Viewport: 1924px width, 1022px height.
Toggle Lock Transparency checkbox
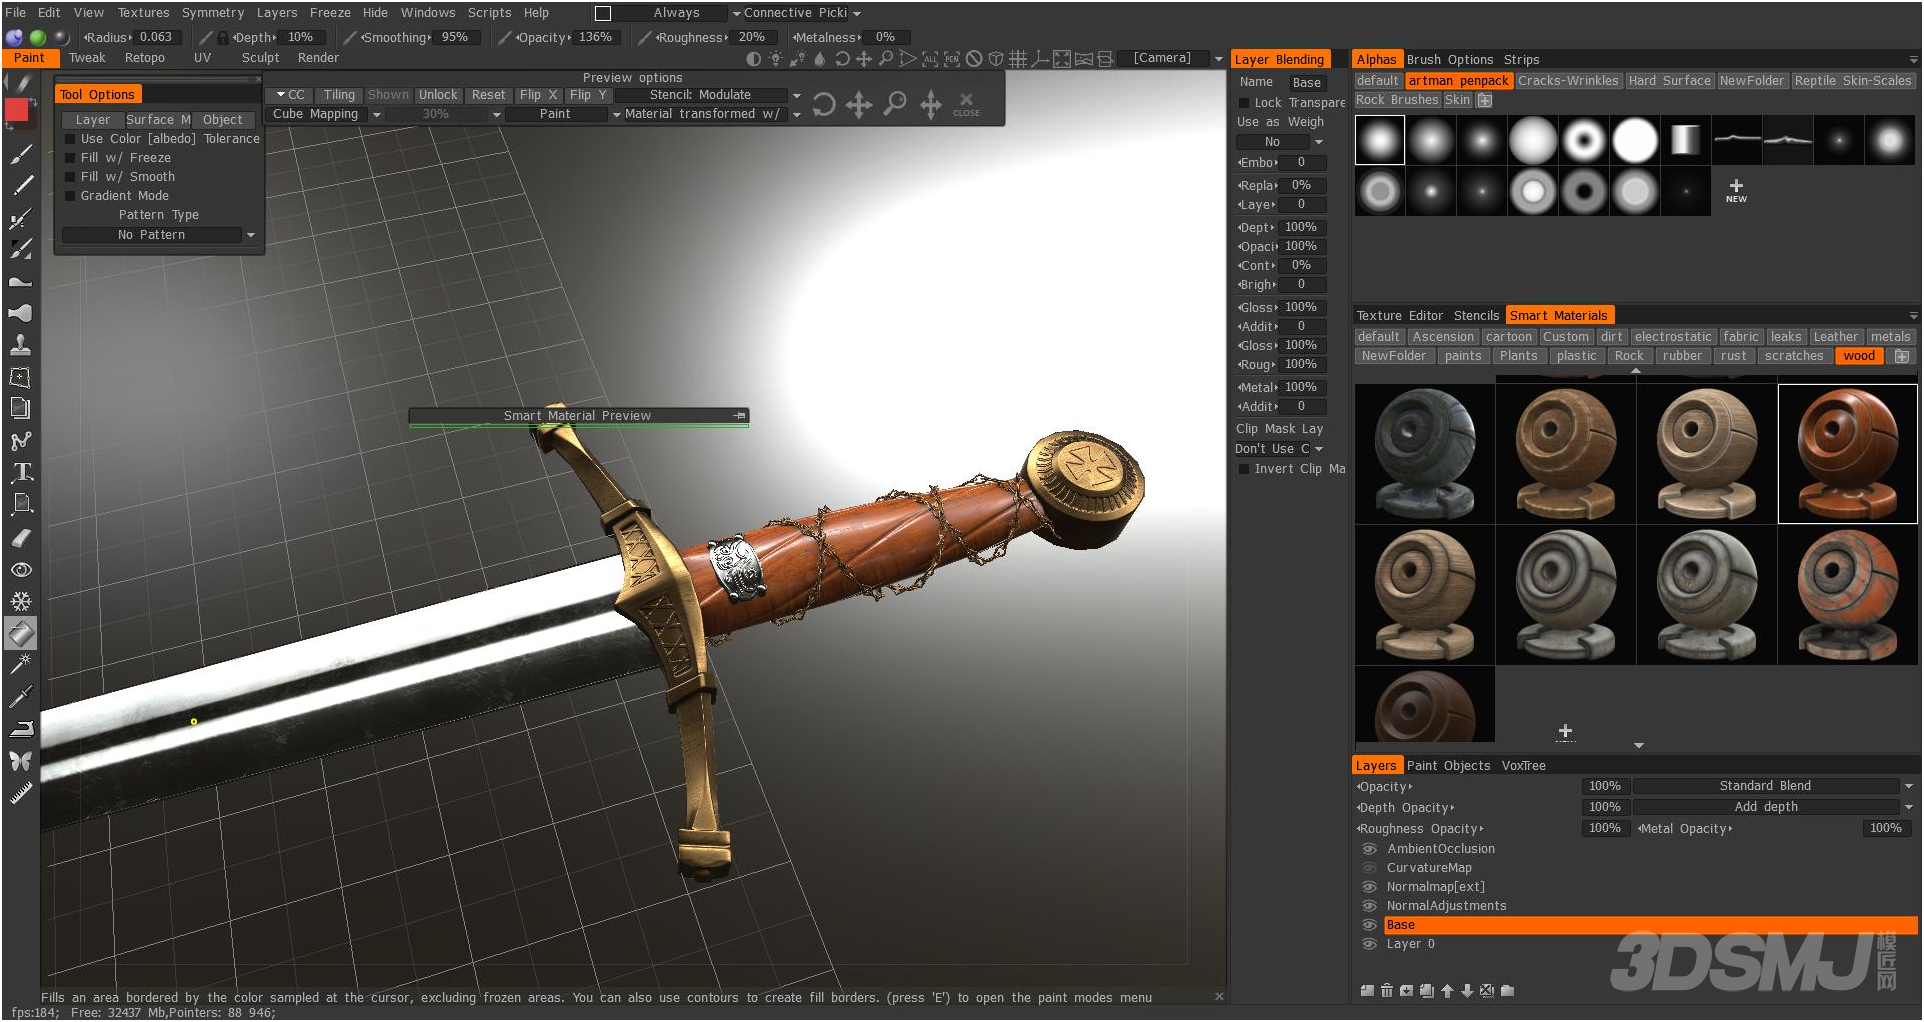(x=1244, y=103)
